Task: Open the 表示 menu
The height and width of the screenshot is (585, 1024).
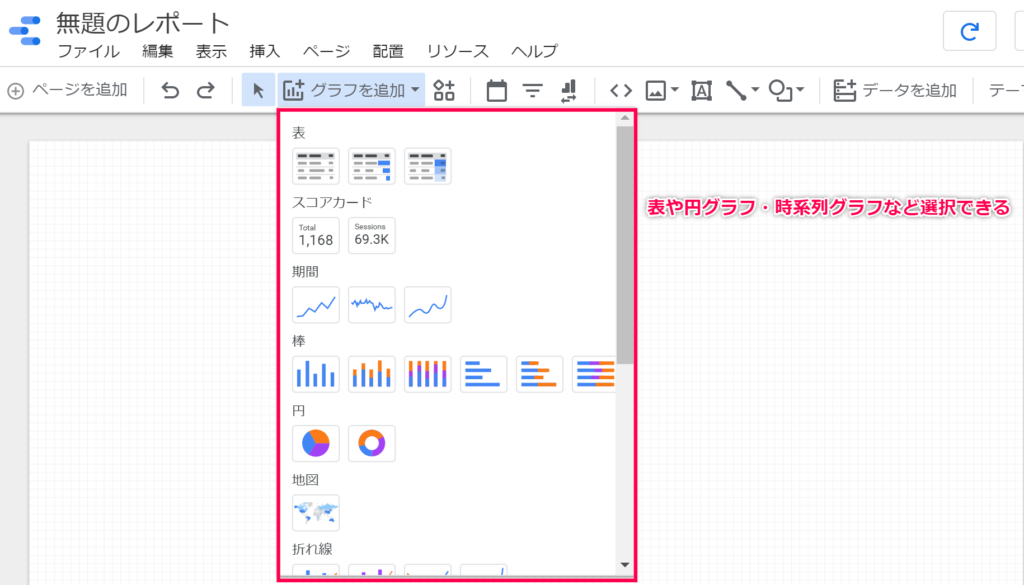Action: 211,51
